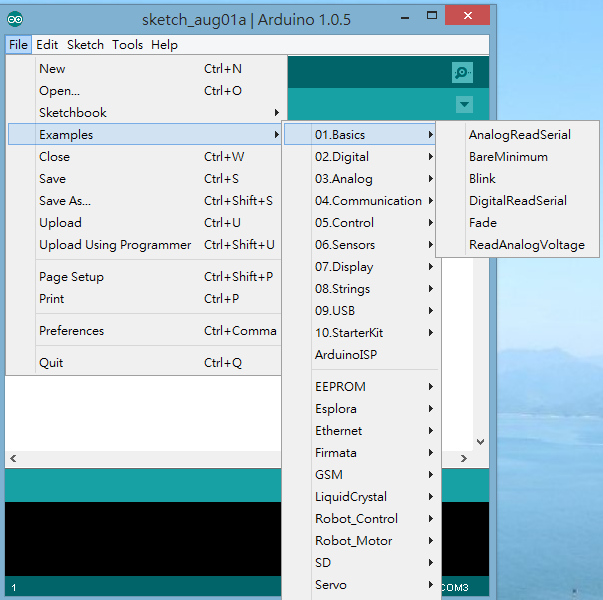Viewport: 603px width, 600px height.
Task: Click horizontal scrollbar left arrow
Action: (x=13, y=458)
